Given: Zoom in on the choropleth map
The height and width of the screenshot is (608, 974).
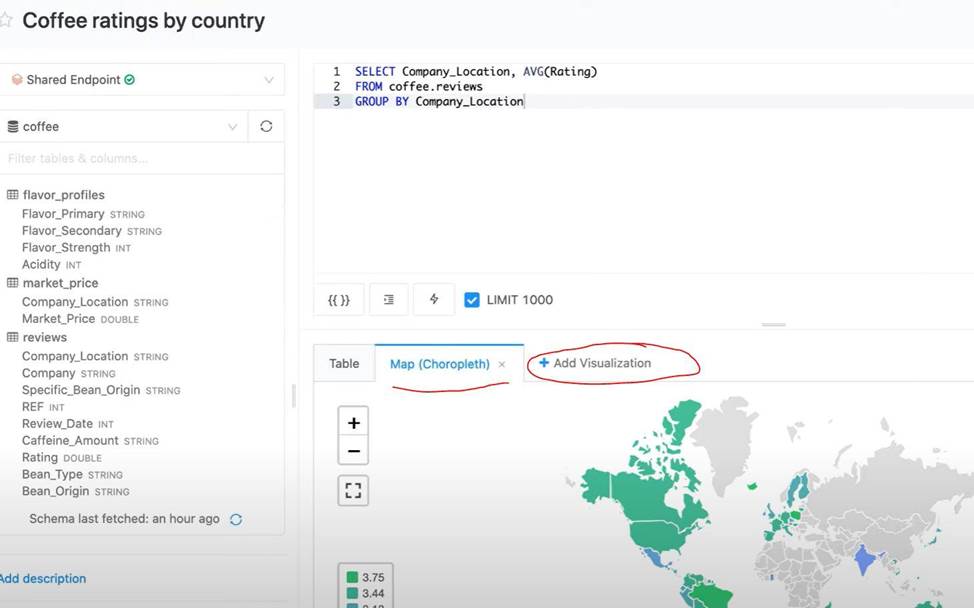Looking at the screenshot, I should 354,423.
